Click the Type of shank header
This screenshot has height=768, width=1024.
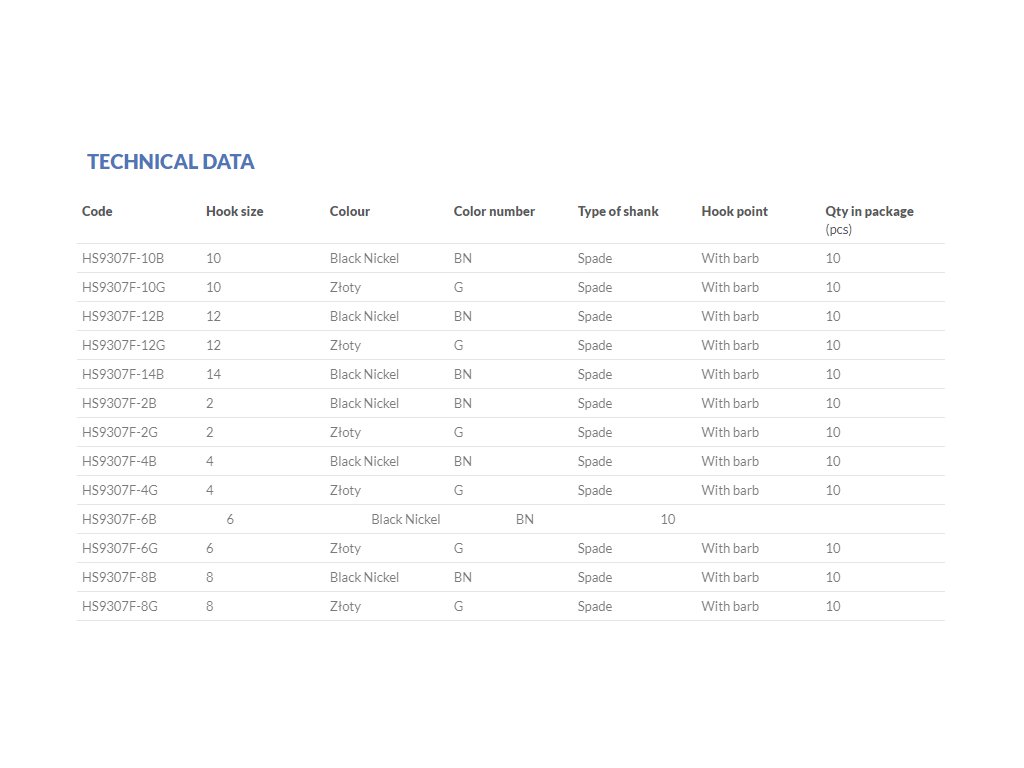coord(618,211)
